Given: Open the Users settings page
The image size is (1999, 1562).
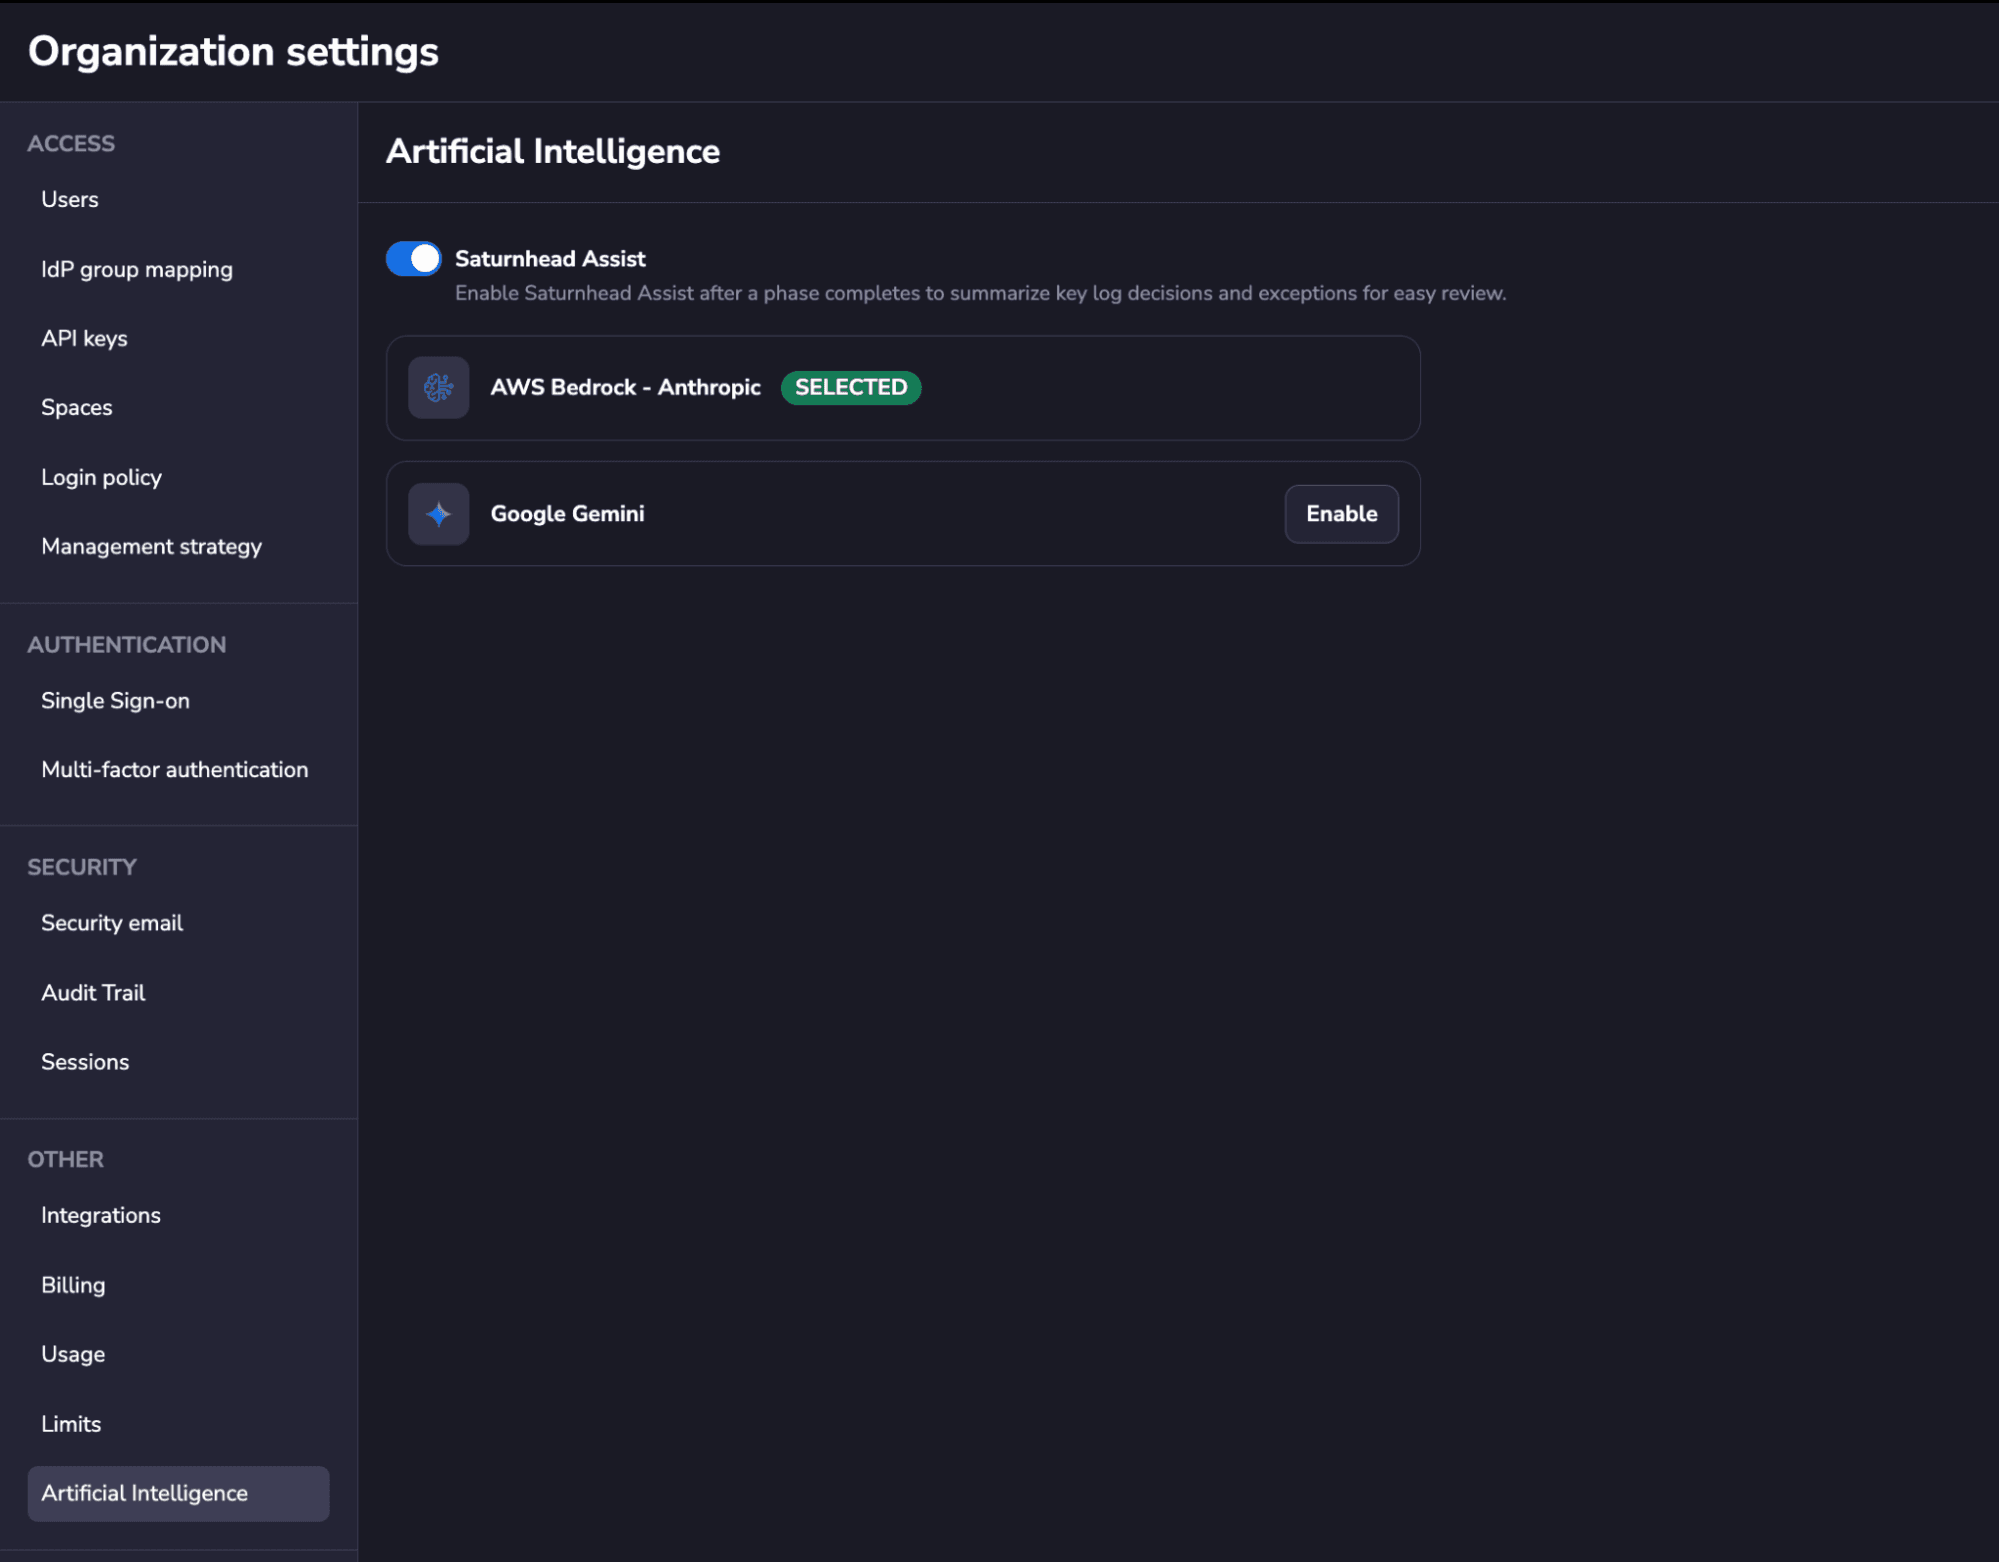Looking at the screenshot, I should pyautogui.click(x=70, y=200).
